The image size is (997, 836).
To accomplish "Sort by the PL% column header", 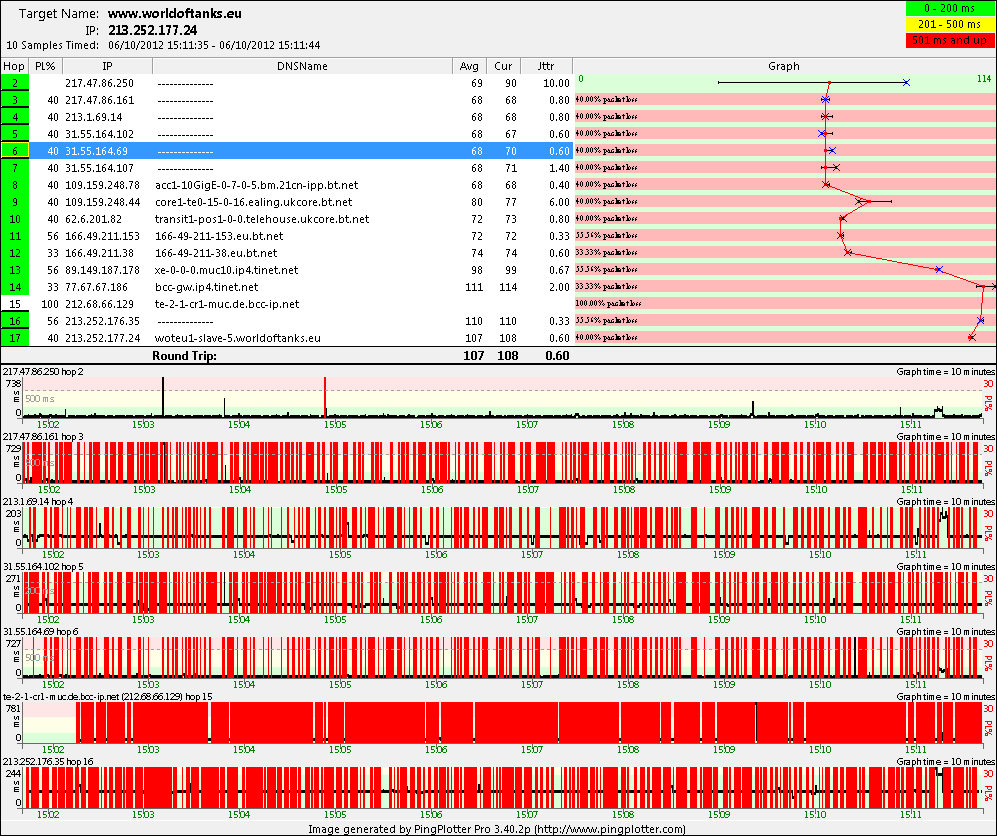I will (x=45, y=66).
